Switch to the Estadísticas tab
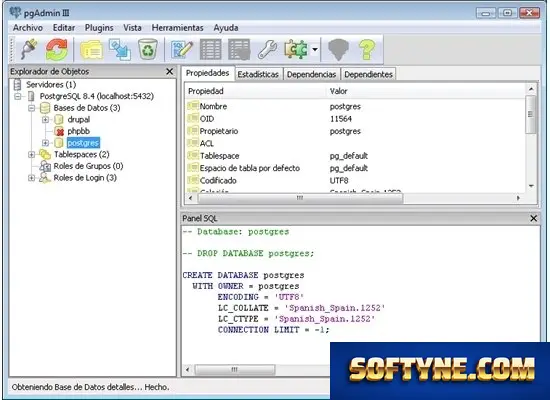This screenshot has width=550, height=400. pyautogui.click(x=258, y=74)
